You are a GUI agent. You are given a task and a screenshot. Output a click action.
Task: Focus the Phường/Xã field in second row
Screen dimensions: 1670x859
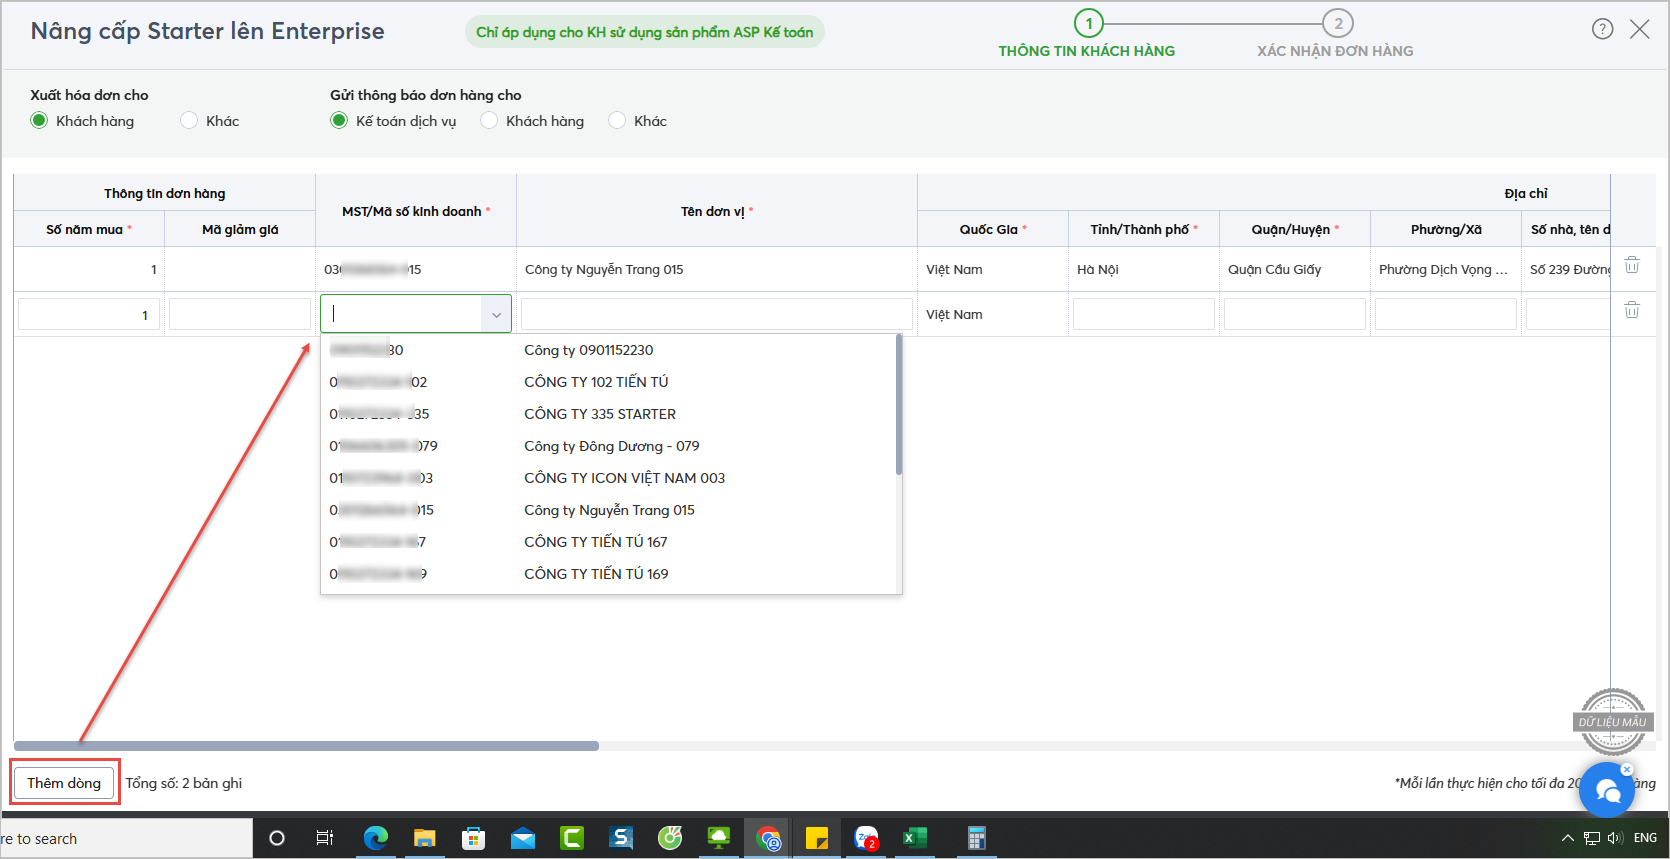point(1446,314)
